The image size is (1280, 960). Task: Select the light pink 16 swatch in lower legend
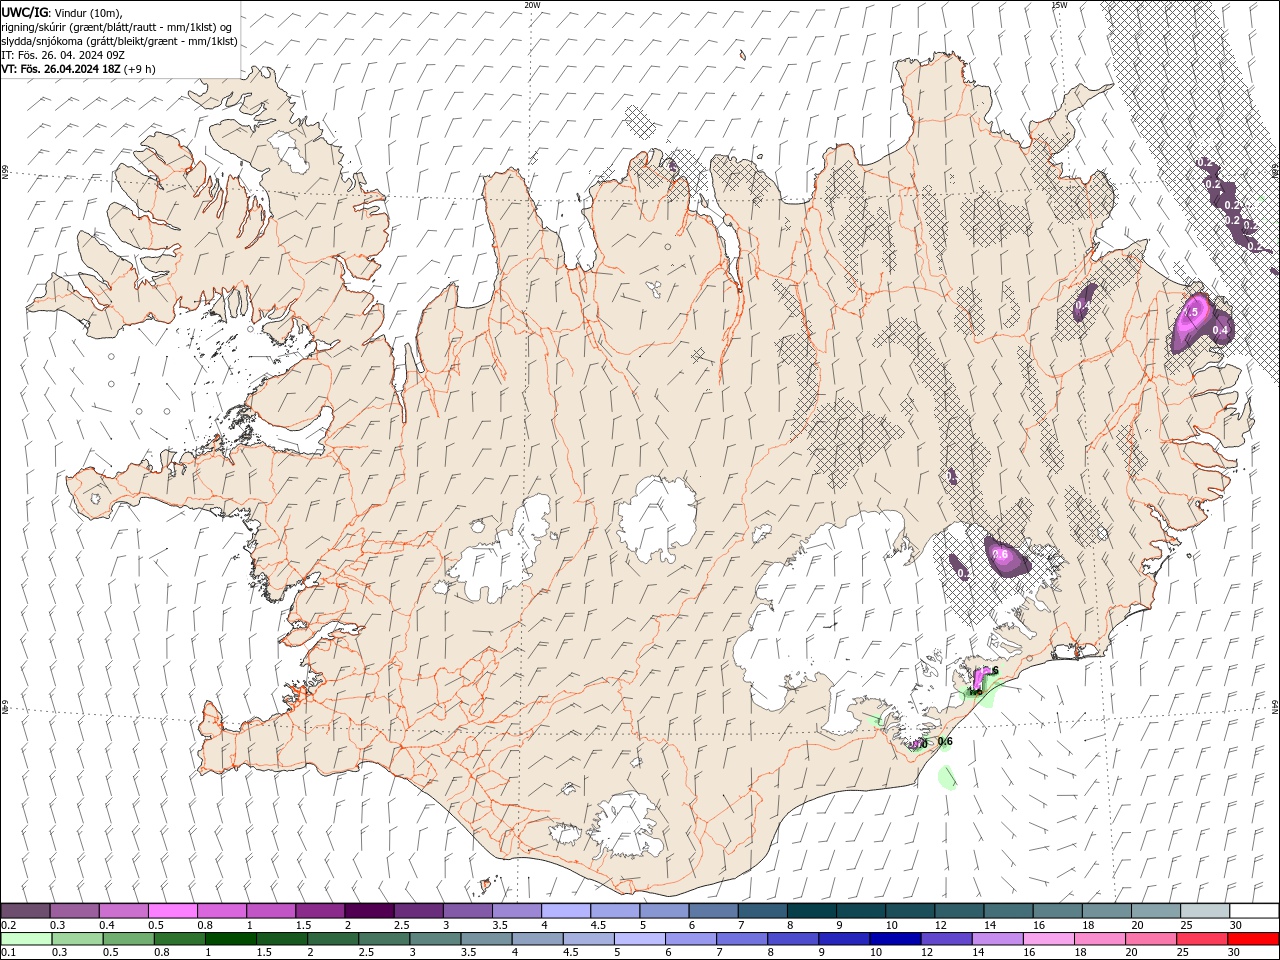(x=1047, y=939)
